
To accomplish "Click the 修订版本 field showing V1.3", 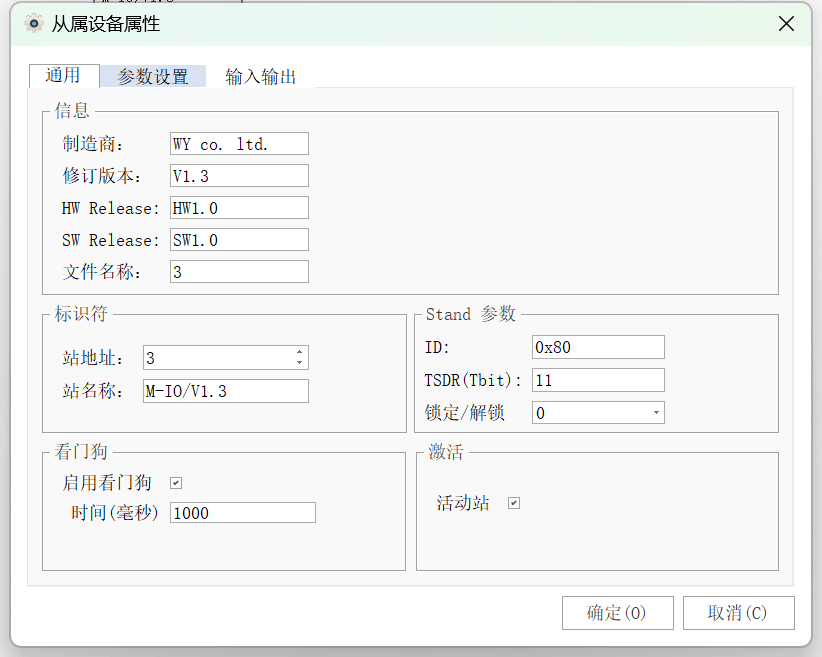I will pos(239,176).
